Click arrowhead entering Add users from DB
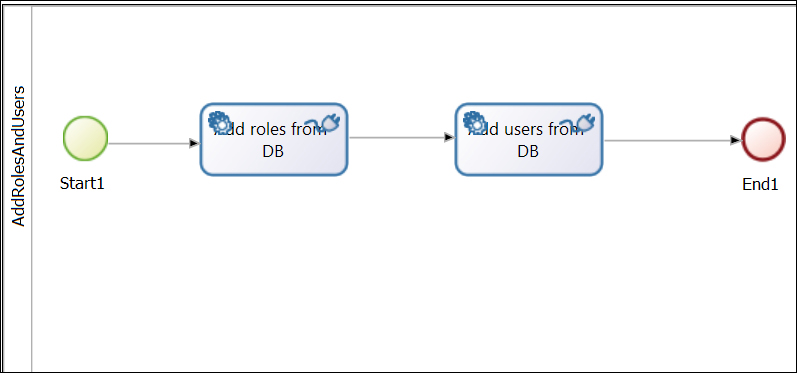This screenshot has height=373, width=797. coord(449,137)
